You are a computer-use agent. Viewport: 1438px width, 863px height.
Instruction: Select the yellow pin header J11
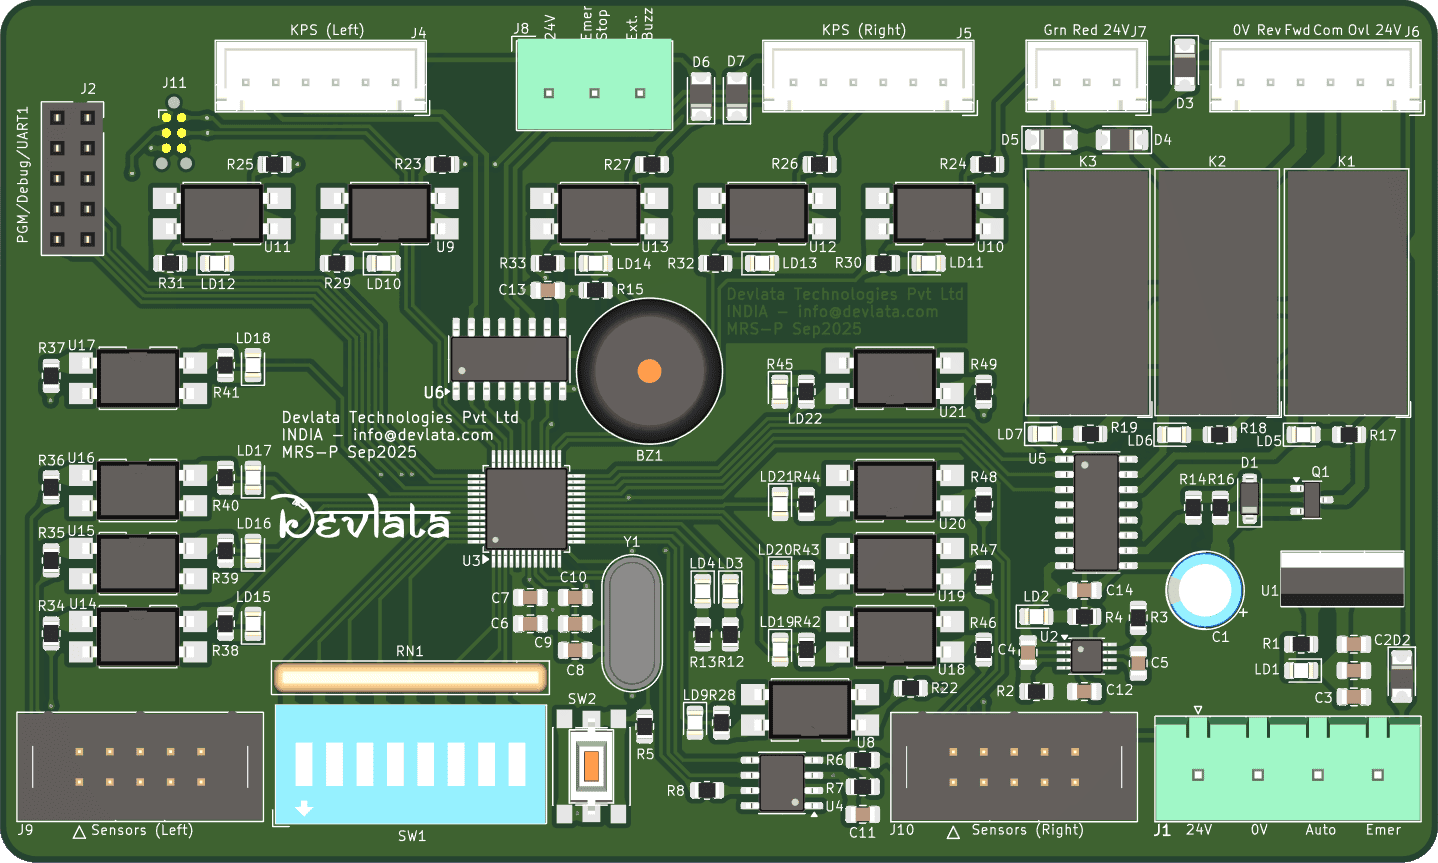point(173,133)
